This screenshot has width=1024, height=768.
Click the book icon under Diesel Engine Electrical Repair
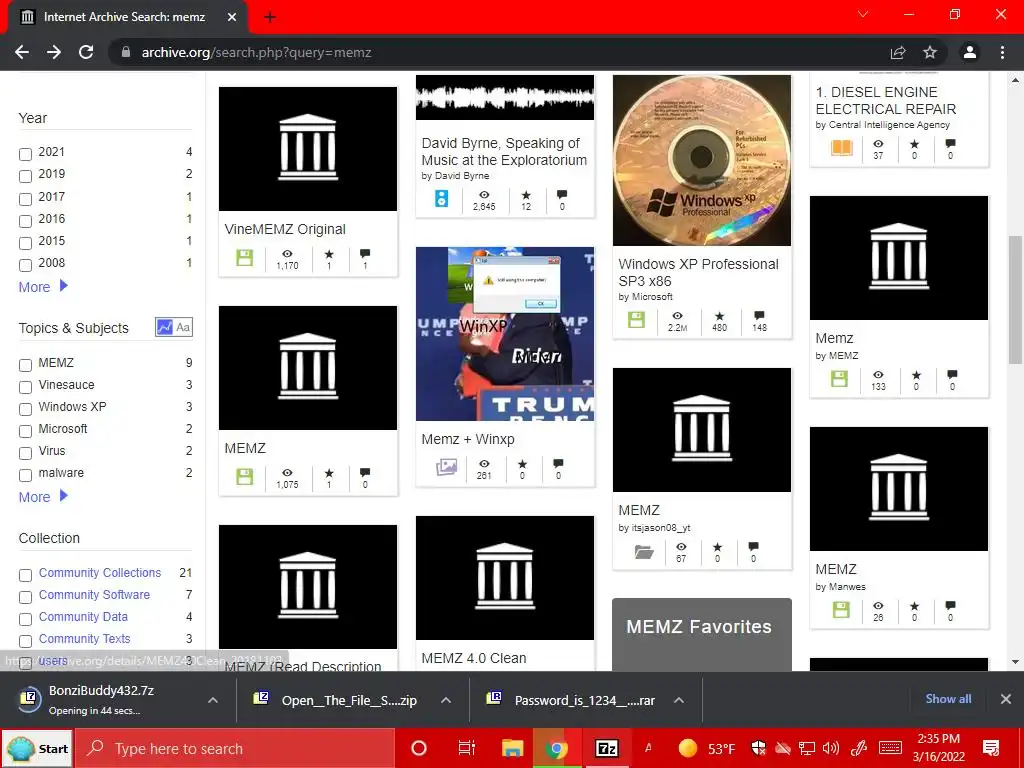point(842,148)
